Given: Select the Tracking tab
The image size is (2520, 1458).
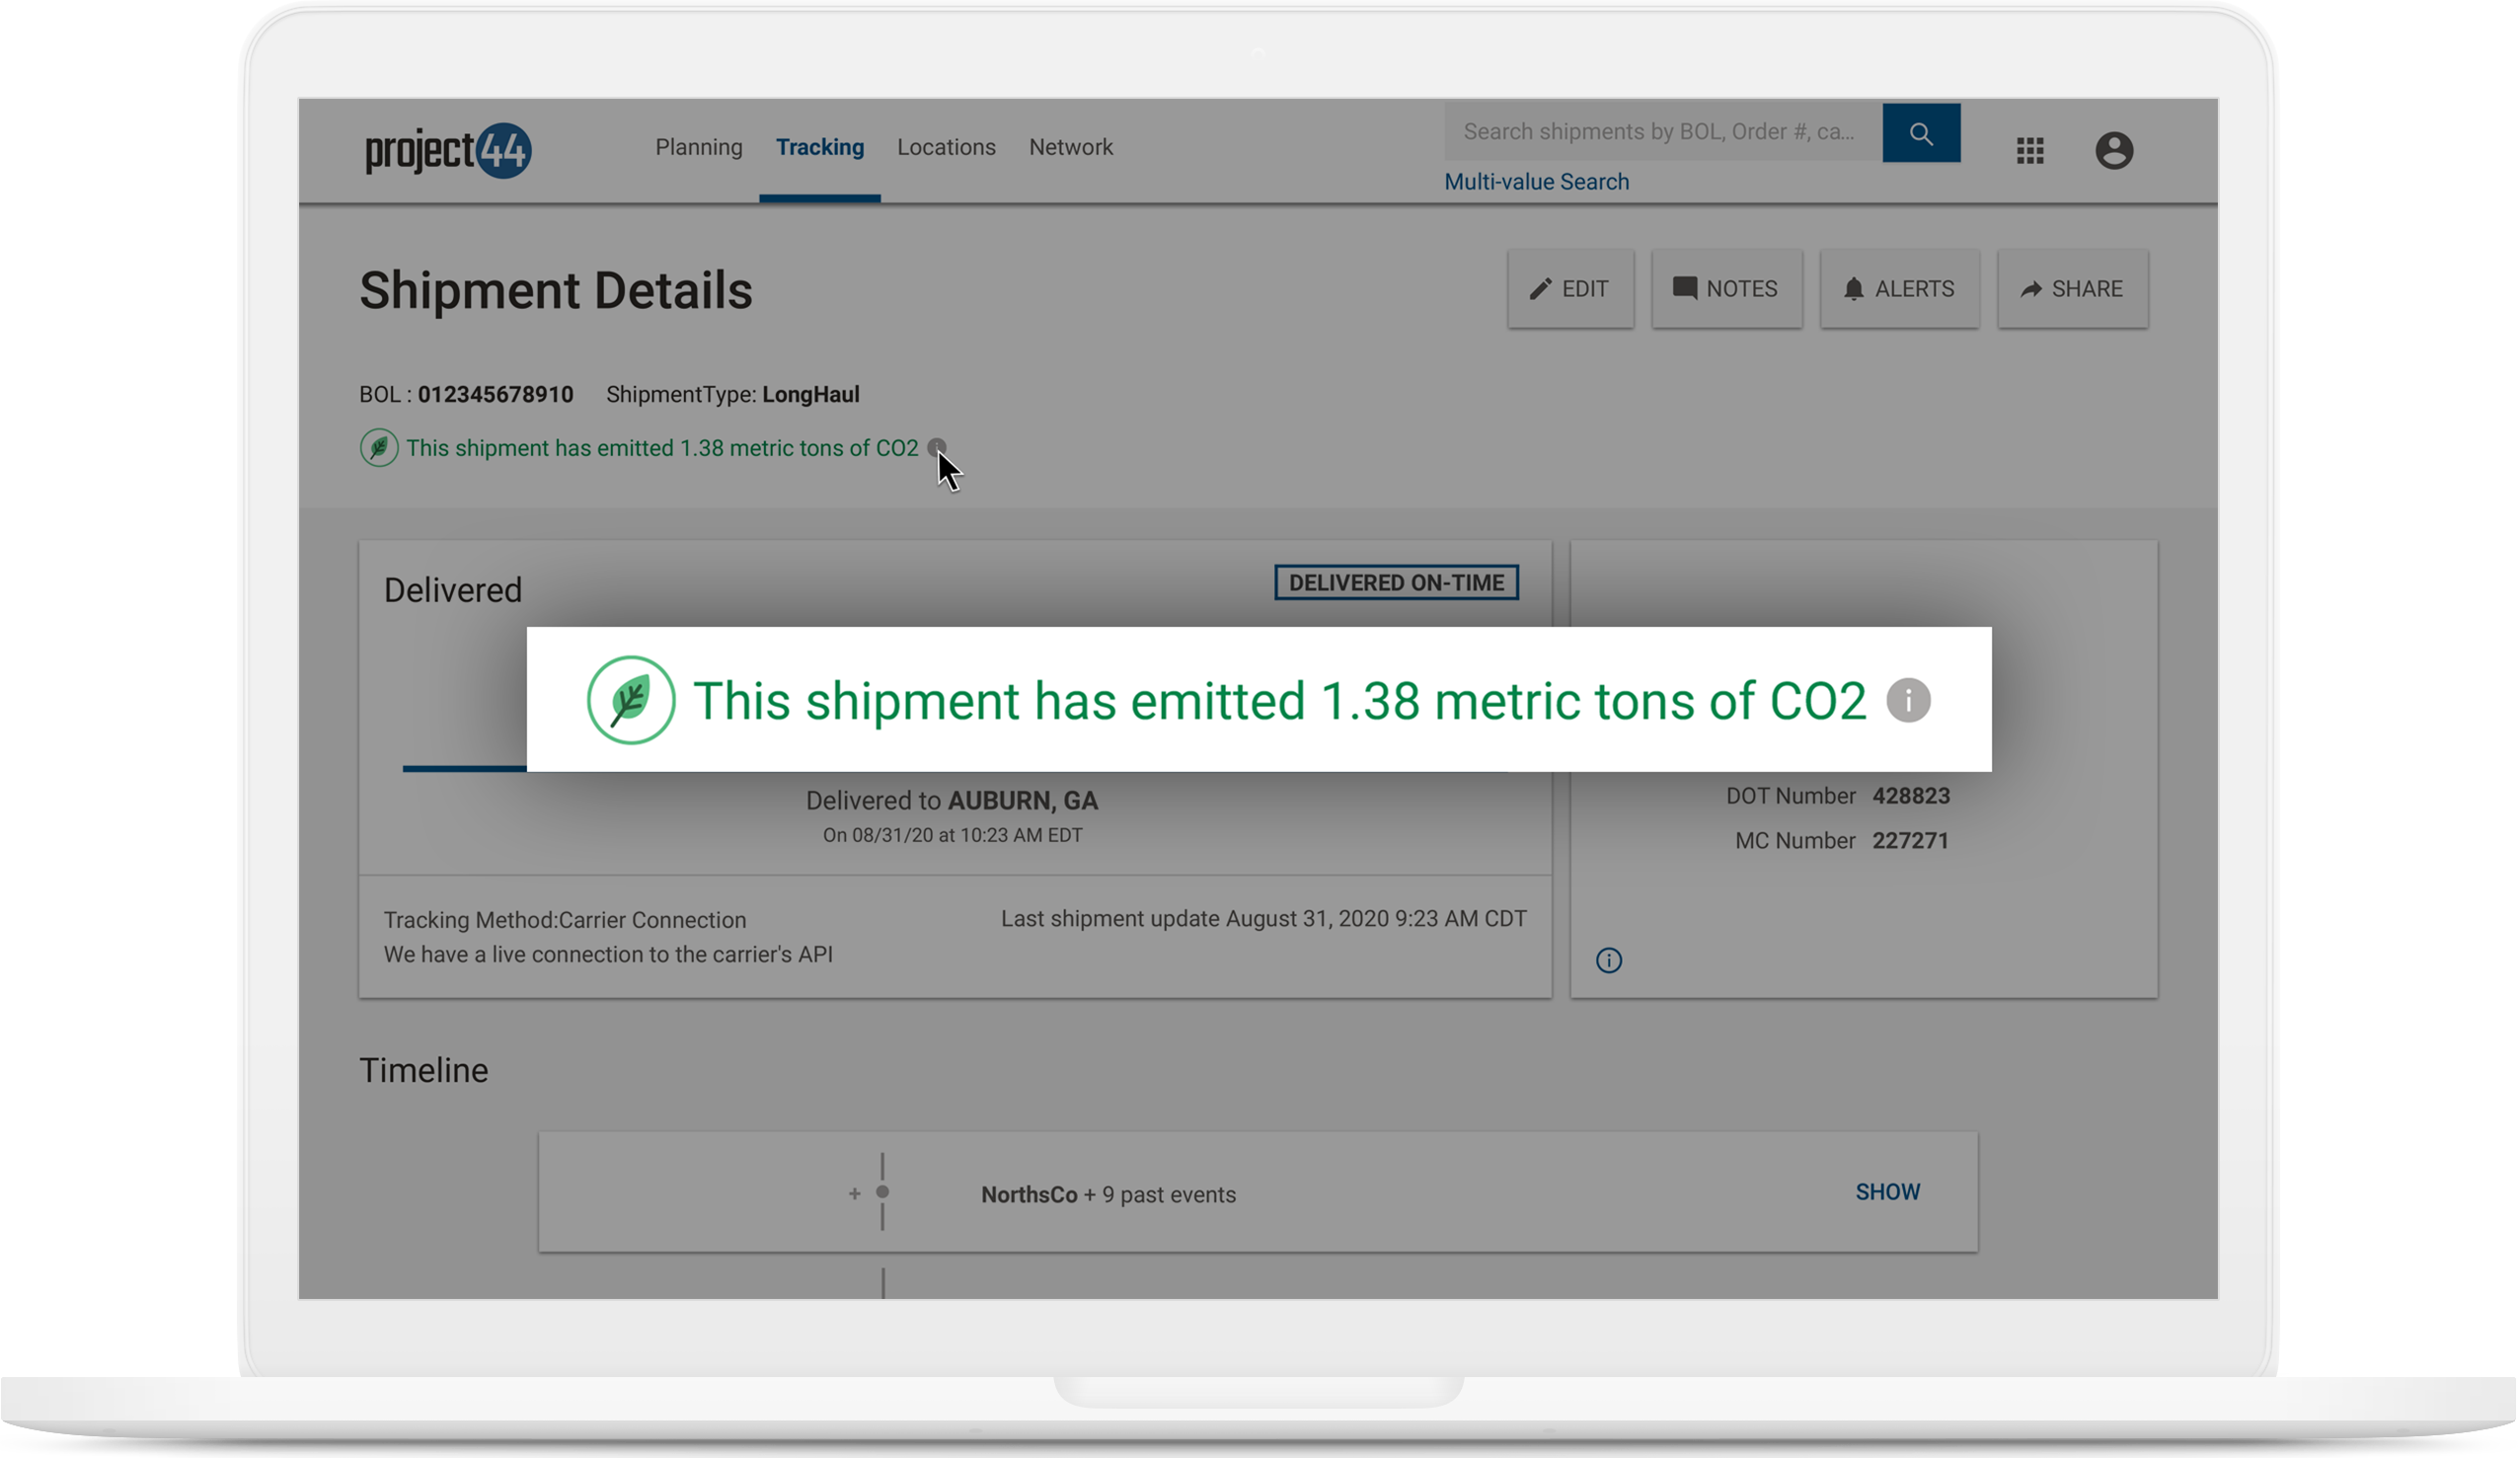Looking at the screenshot, I should tap(820, 148).
